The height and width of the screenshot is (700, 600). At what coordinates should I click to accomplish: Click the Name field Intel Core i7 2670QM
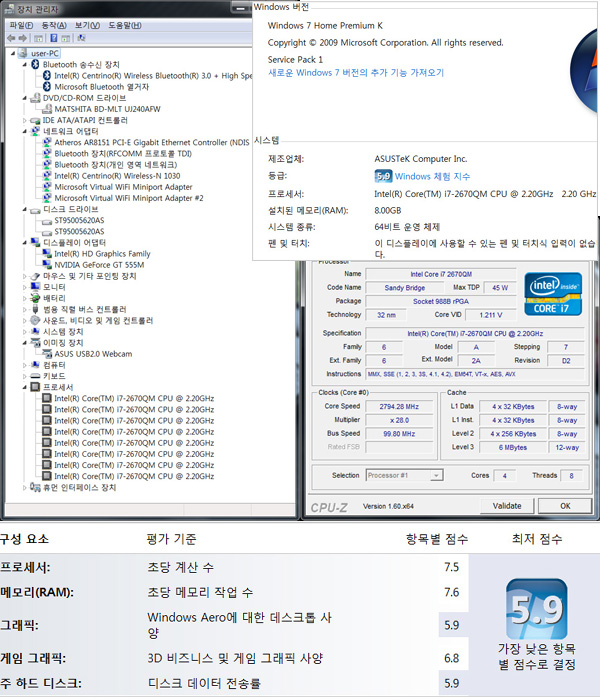(x=441, y=274)
